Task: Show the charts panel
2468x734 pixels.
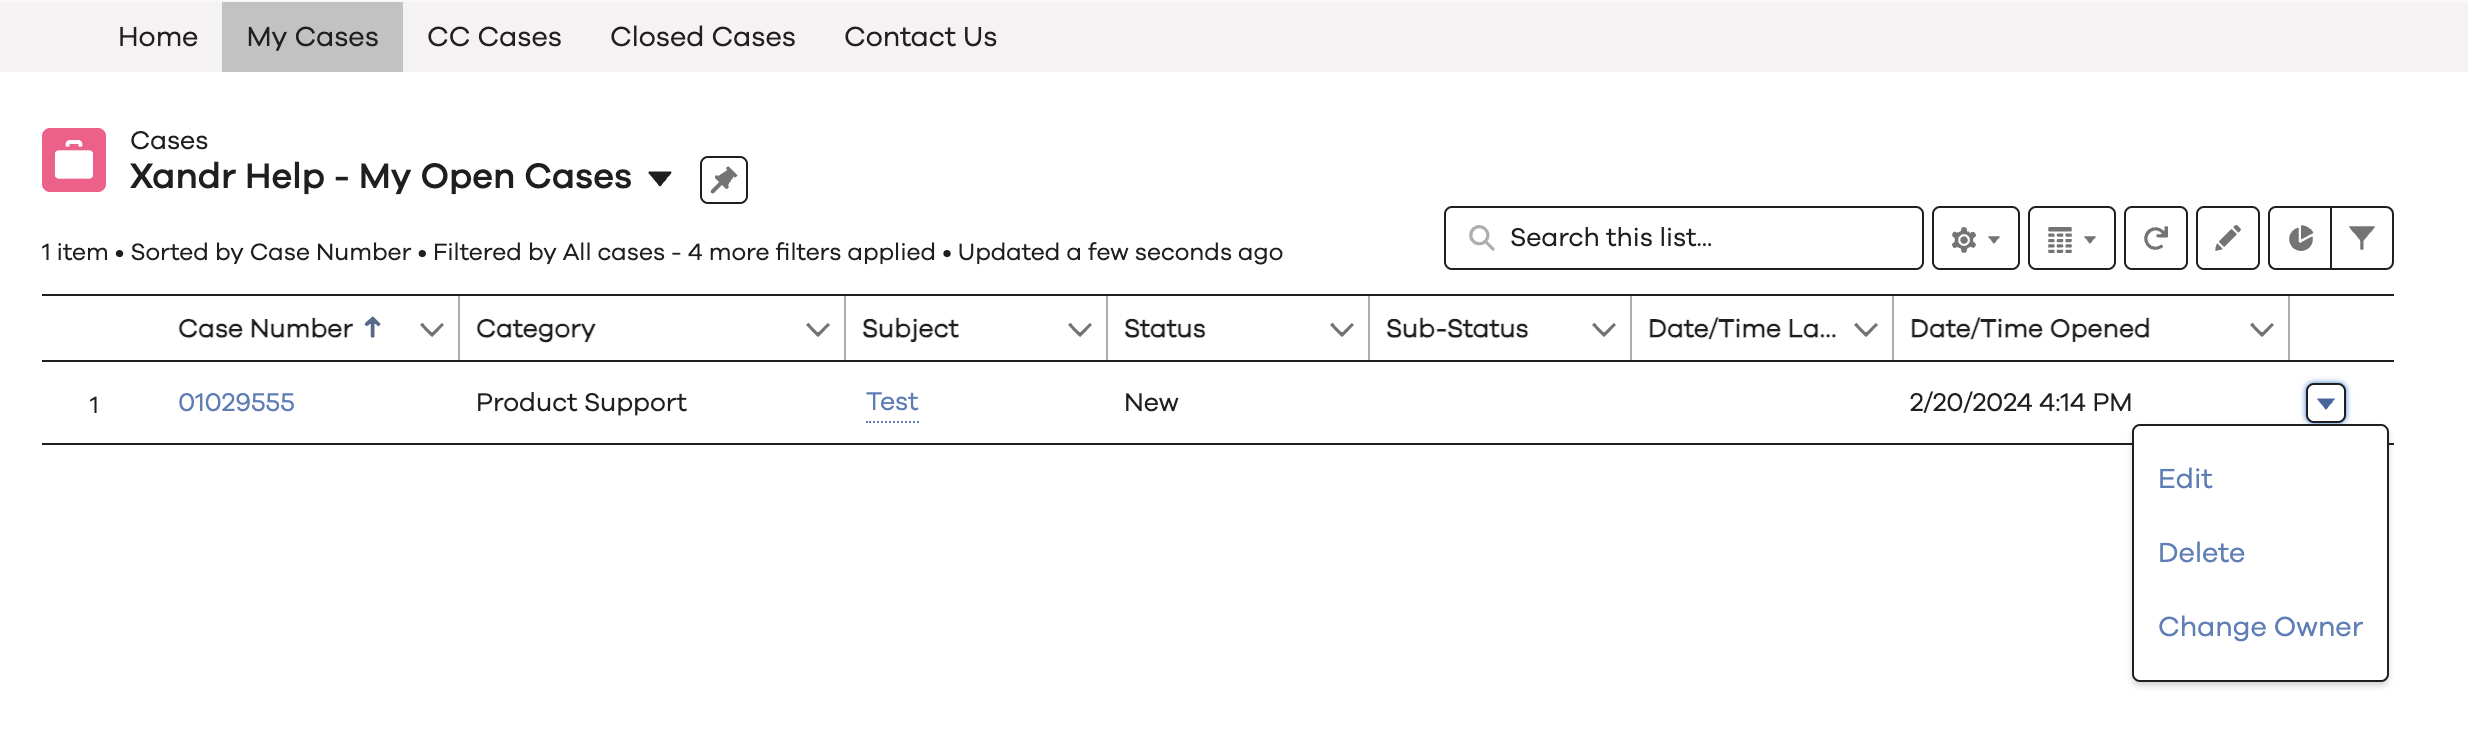Action: [x=2300, y=238]
